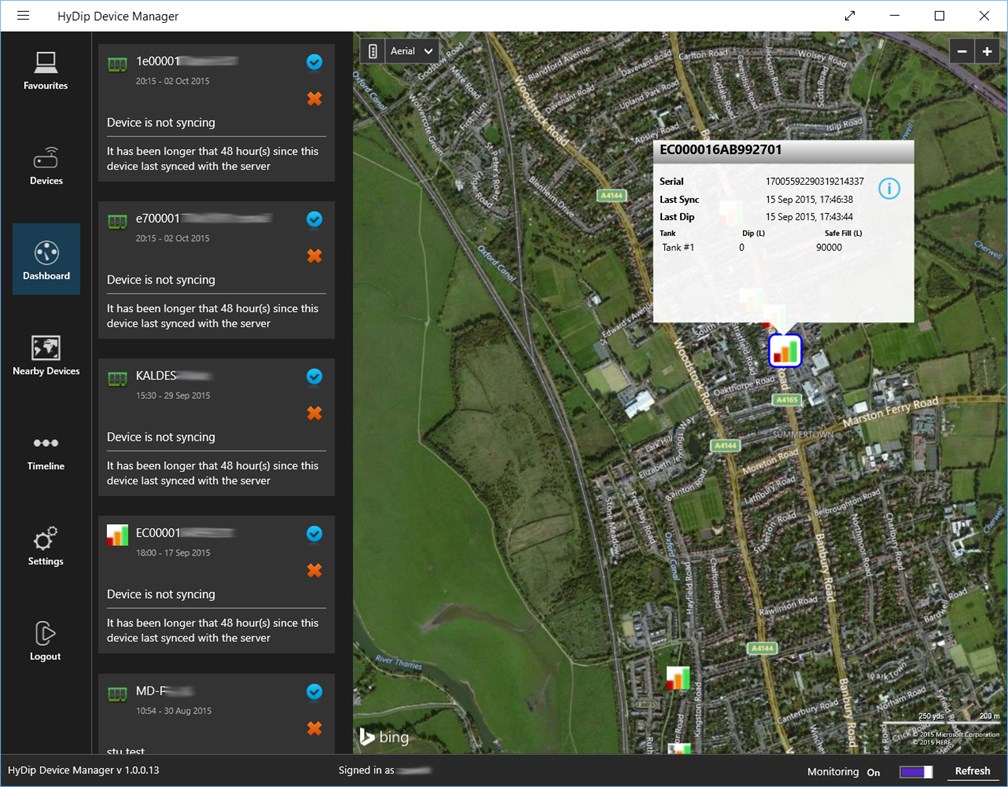The image size is (1008, 787).
Task: Click the e700001 device icon
Action: tap(117, 222)
